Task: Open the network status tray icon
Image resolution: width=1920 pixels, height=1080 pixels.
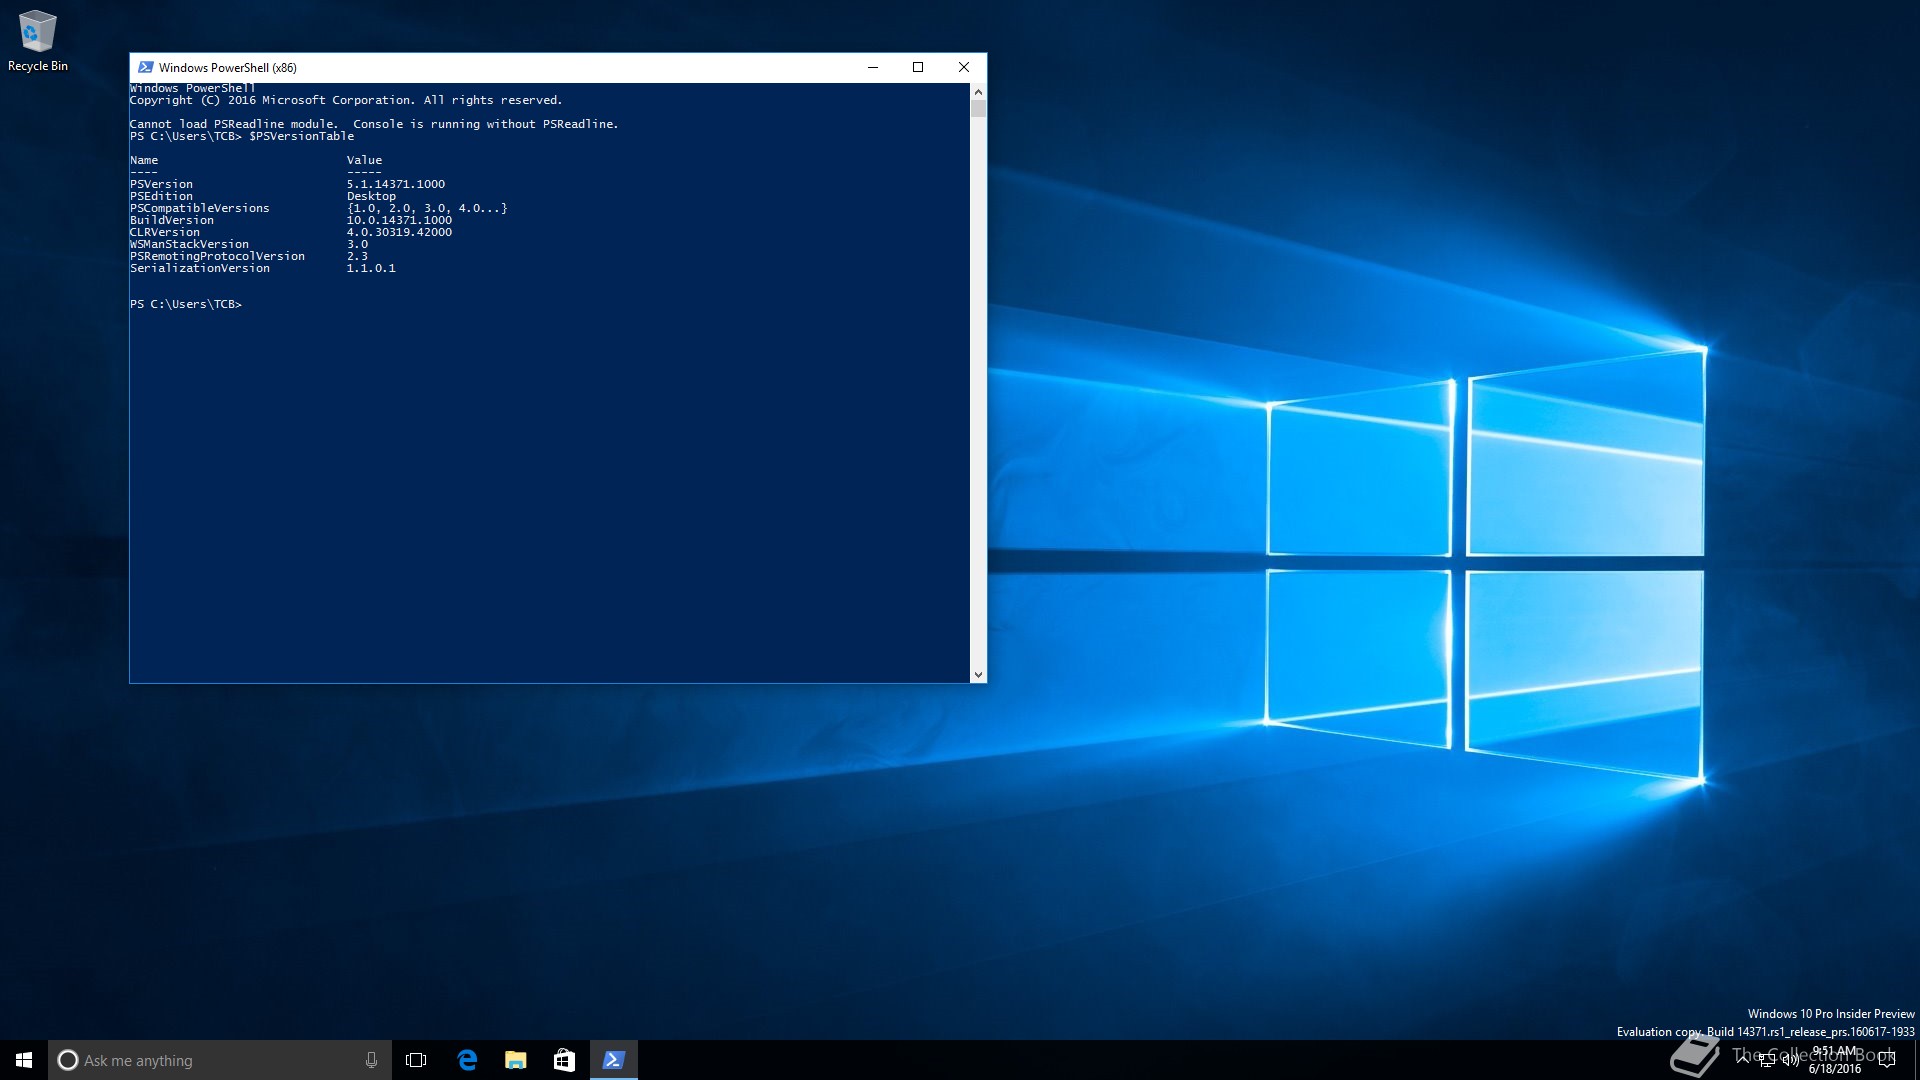Action: [x=1767, y=1061]
